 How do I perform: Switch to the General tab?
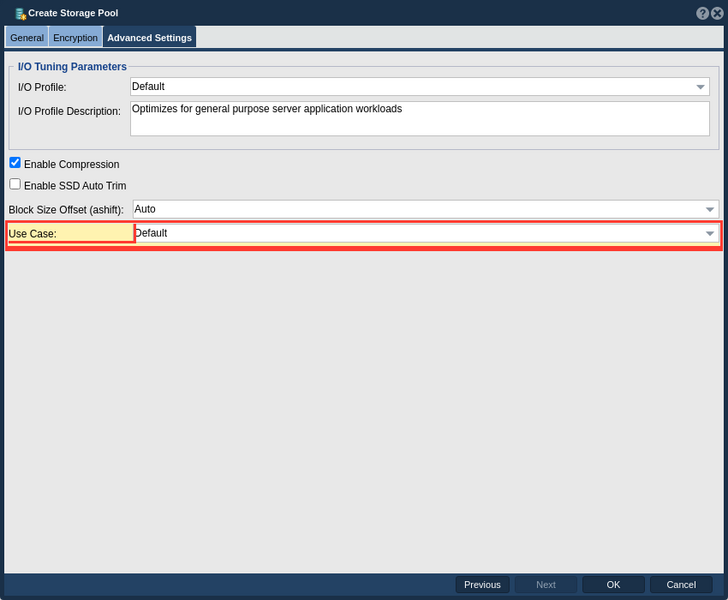(27, 38)
